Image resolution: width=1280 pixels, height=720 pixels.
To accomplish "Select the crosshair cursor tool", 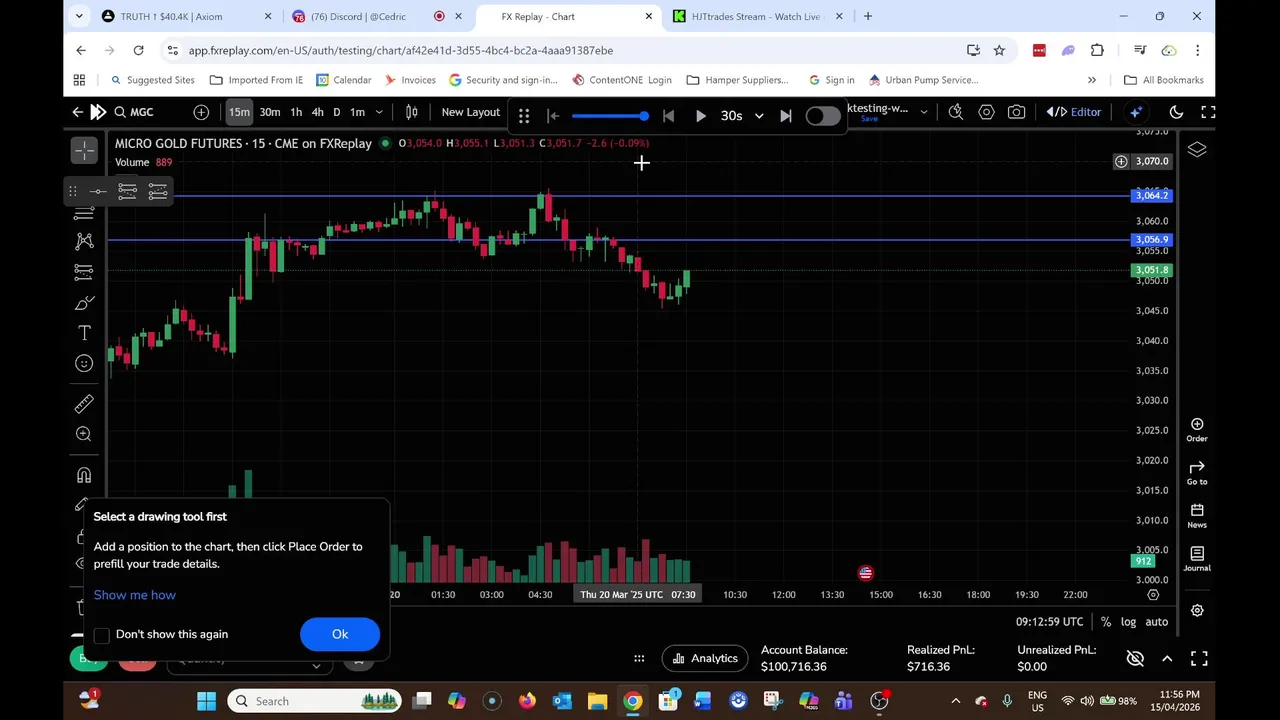I will tap(84, 150).
